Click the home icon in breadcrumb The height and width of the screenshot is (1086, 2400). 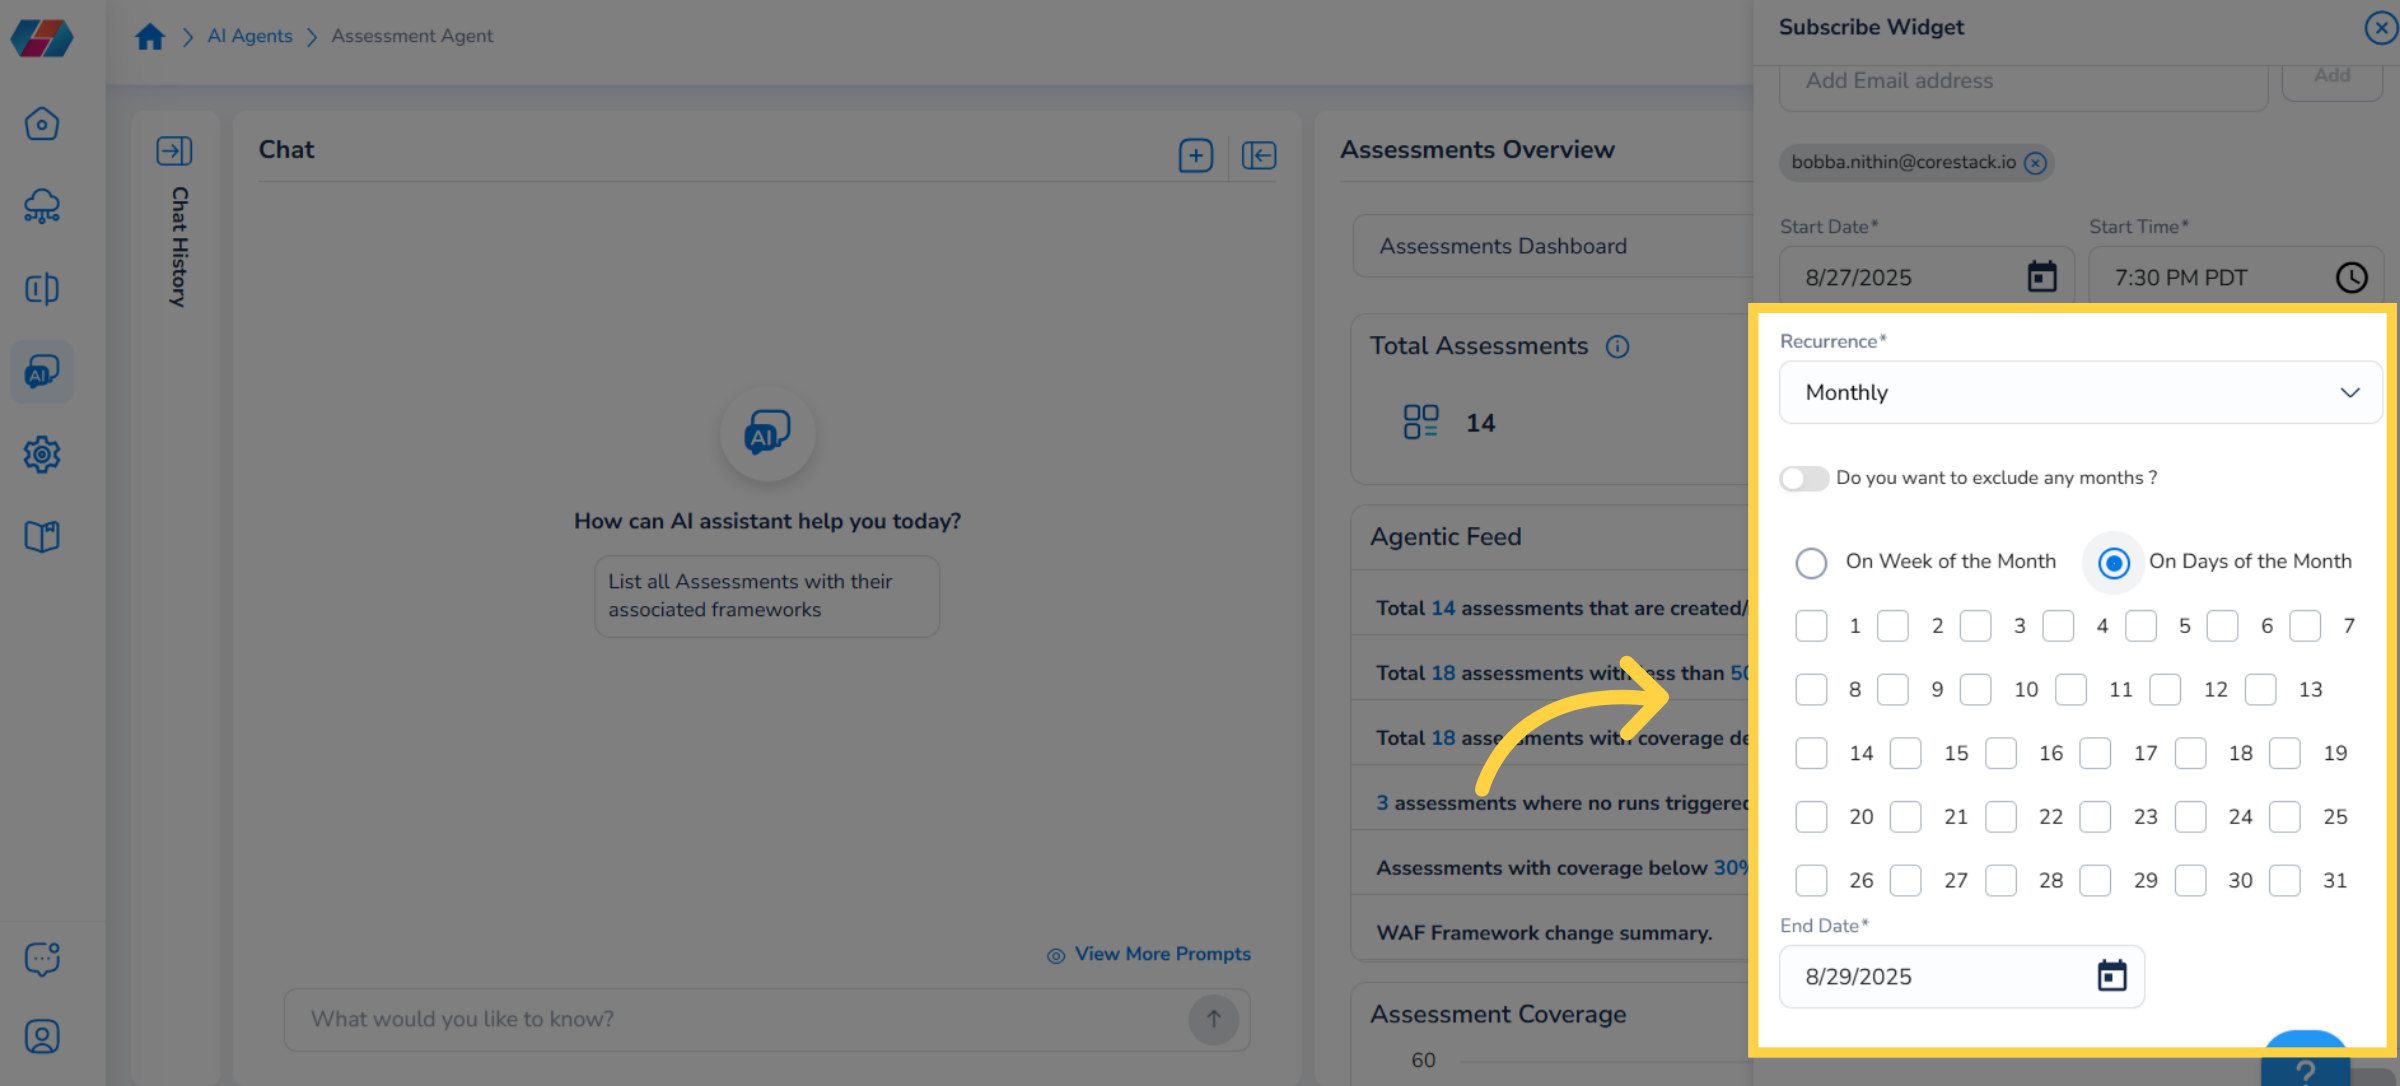coord(150,37)
